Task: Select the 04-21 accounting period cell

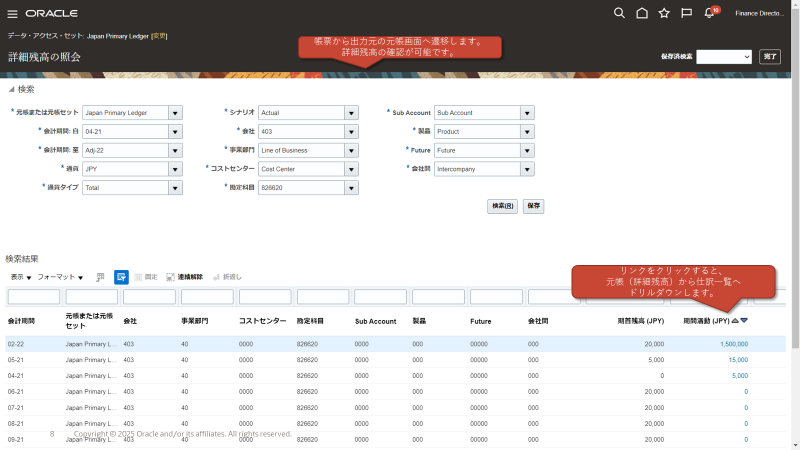Action: point(16,376)
